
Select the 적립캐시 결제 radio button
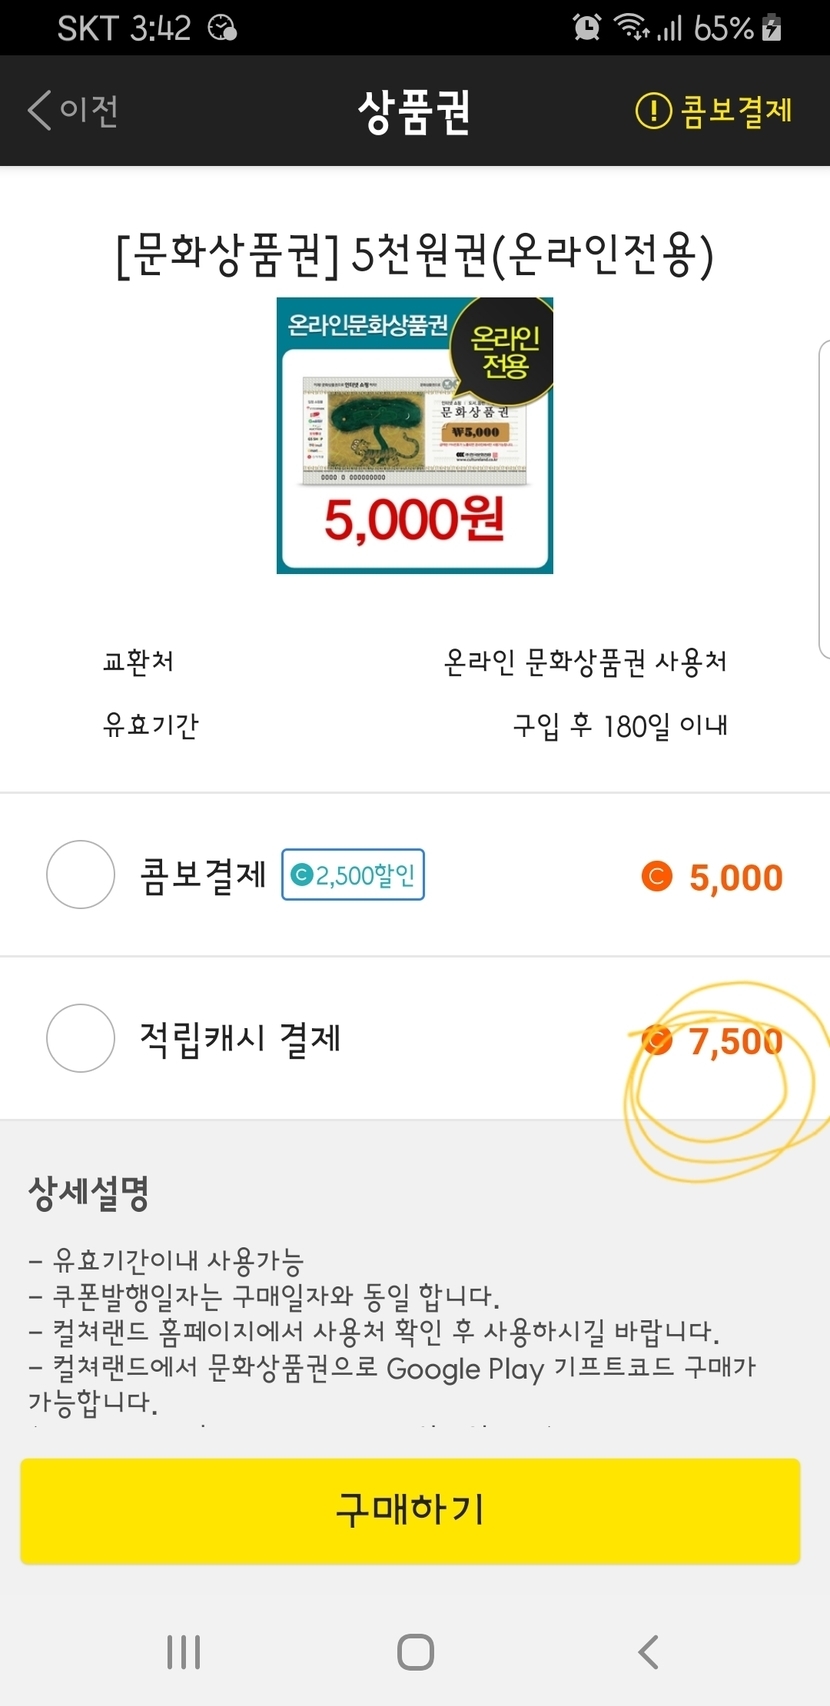click(x=81, y=1038)
